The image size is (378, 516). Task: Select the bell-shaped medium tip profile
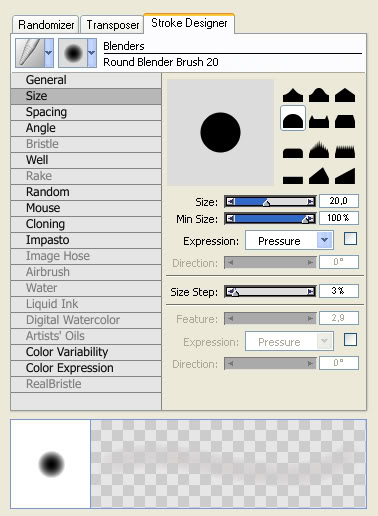tap(319, 95)
